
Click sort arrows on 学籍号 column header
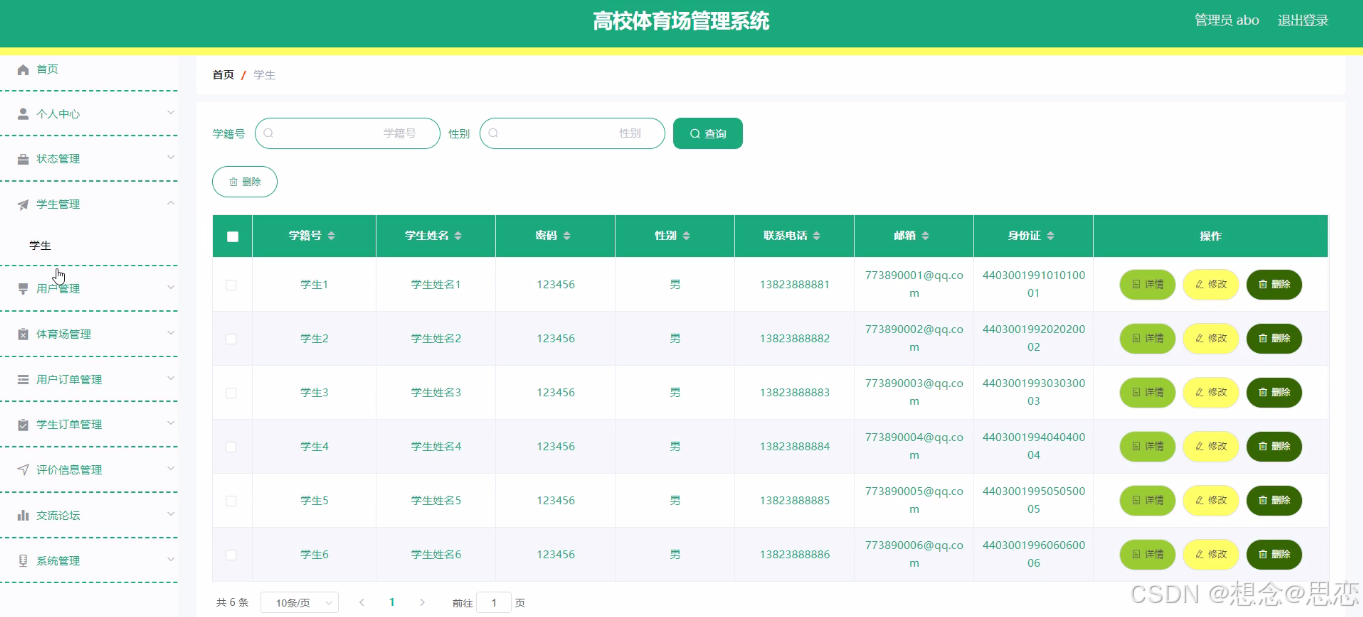click(x=332, y=236)
